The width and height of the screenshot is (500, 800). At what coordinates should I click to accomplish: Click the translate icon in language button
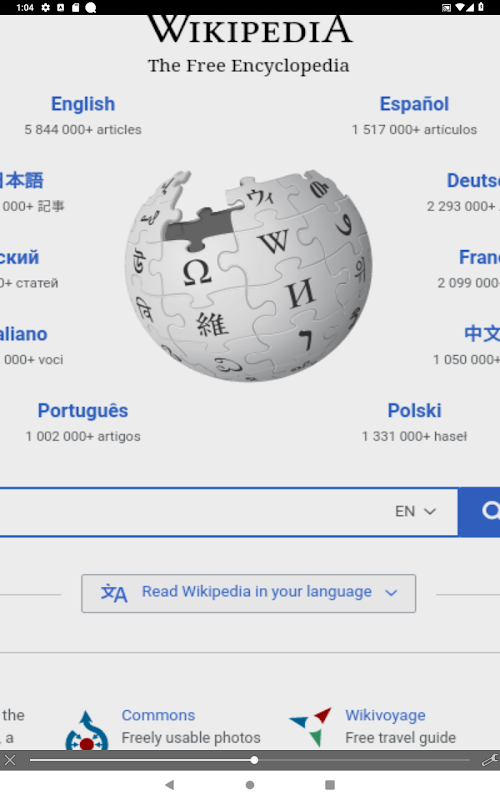click(x=114, y=593)
